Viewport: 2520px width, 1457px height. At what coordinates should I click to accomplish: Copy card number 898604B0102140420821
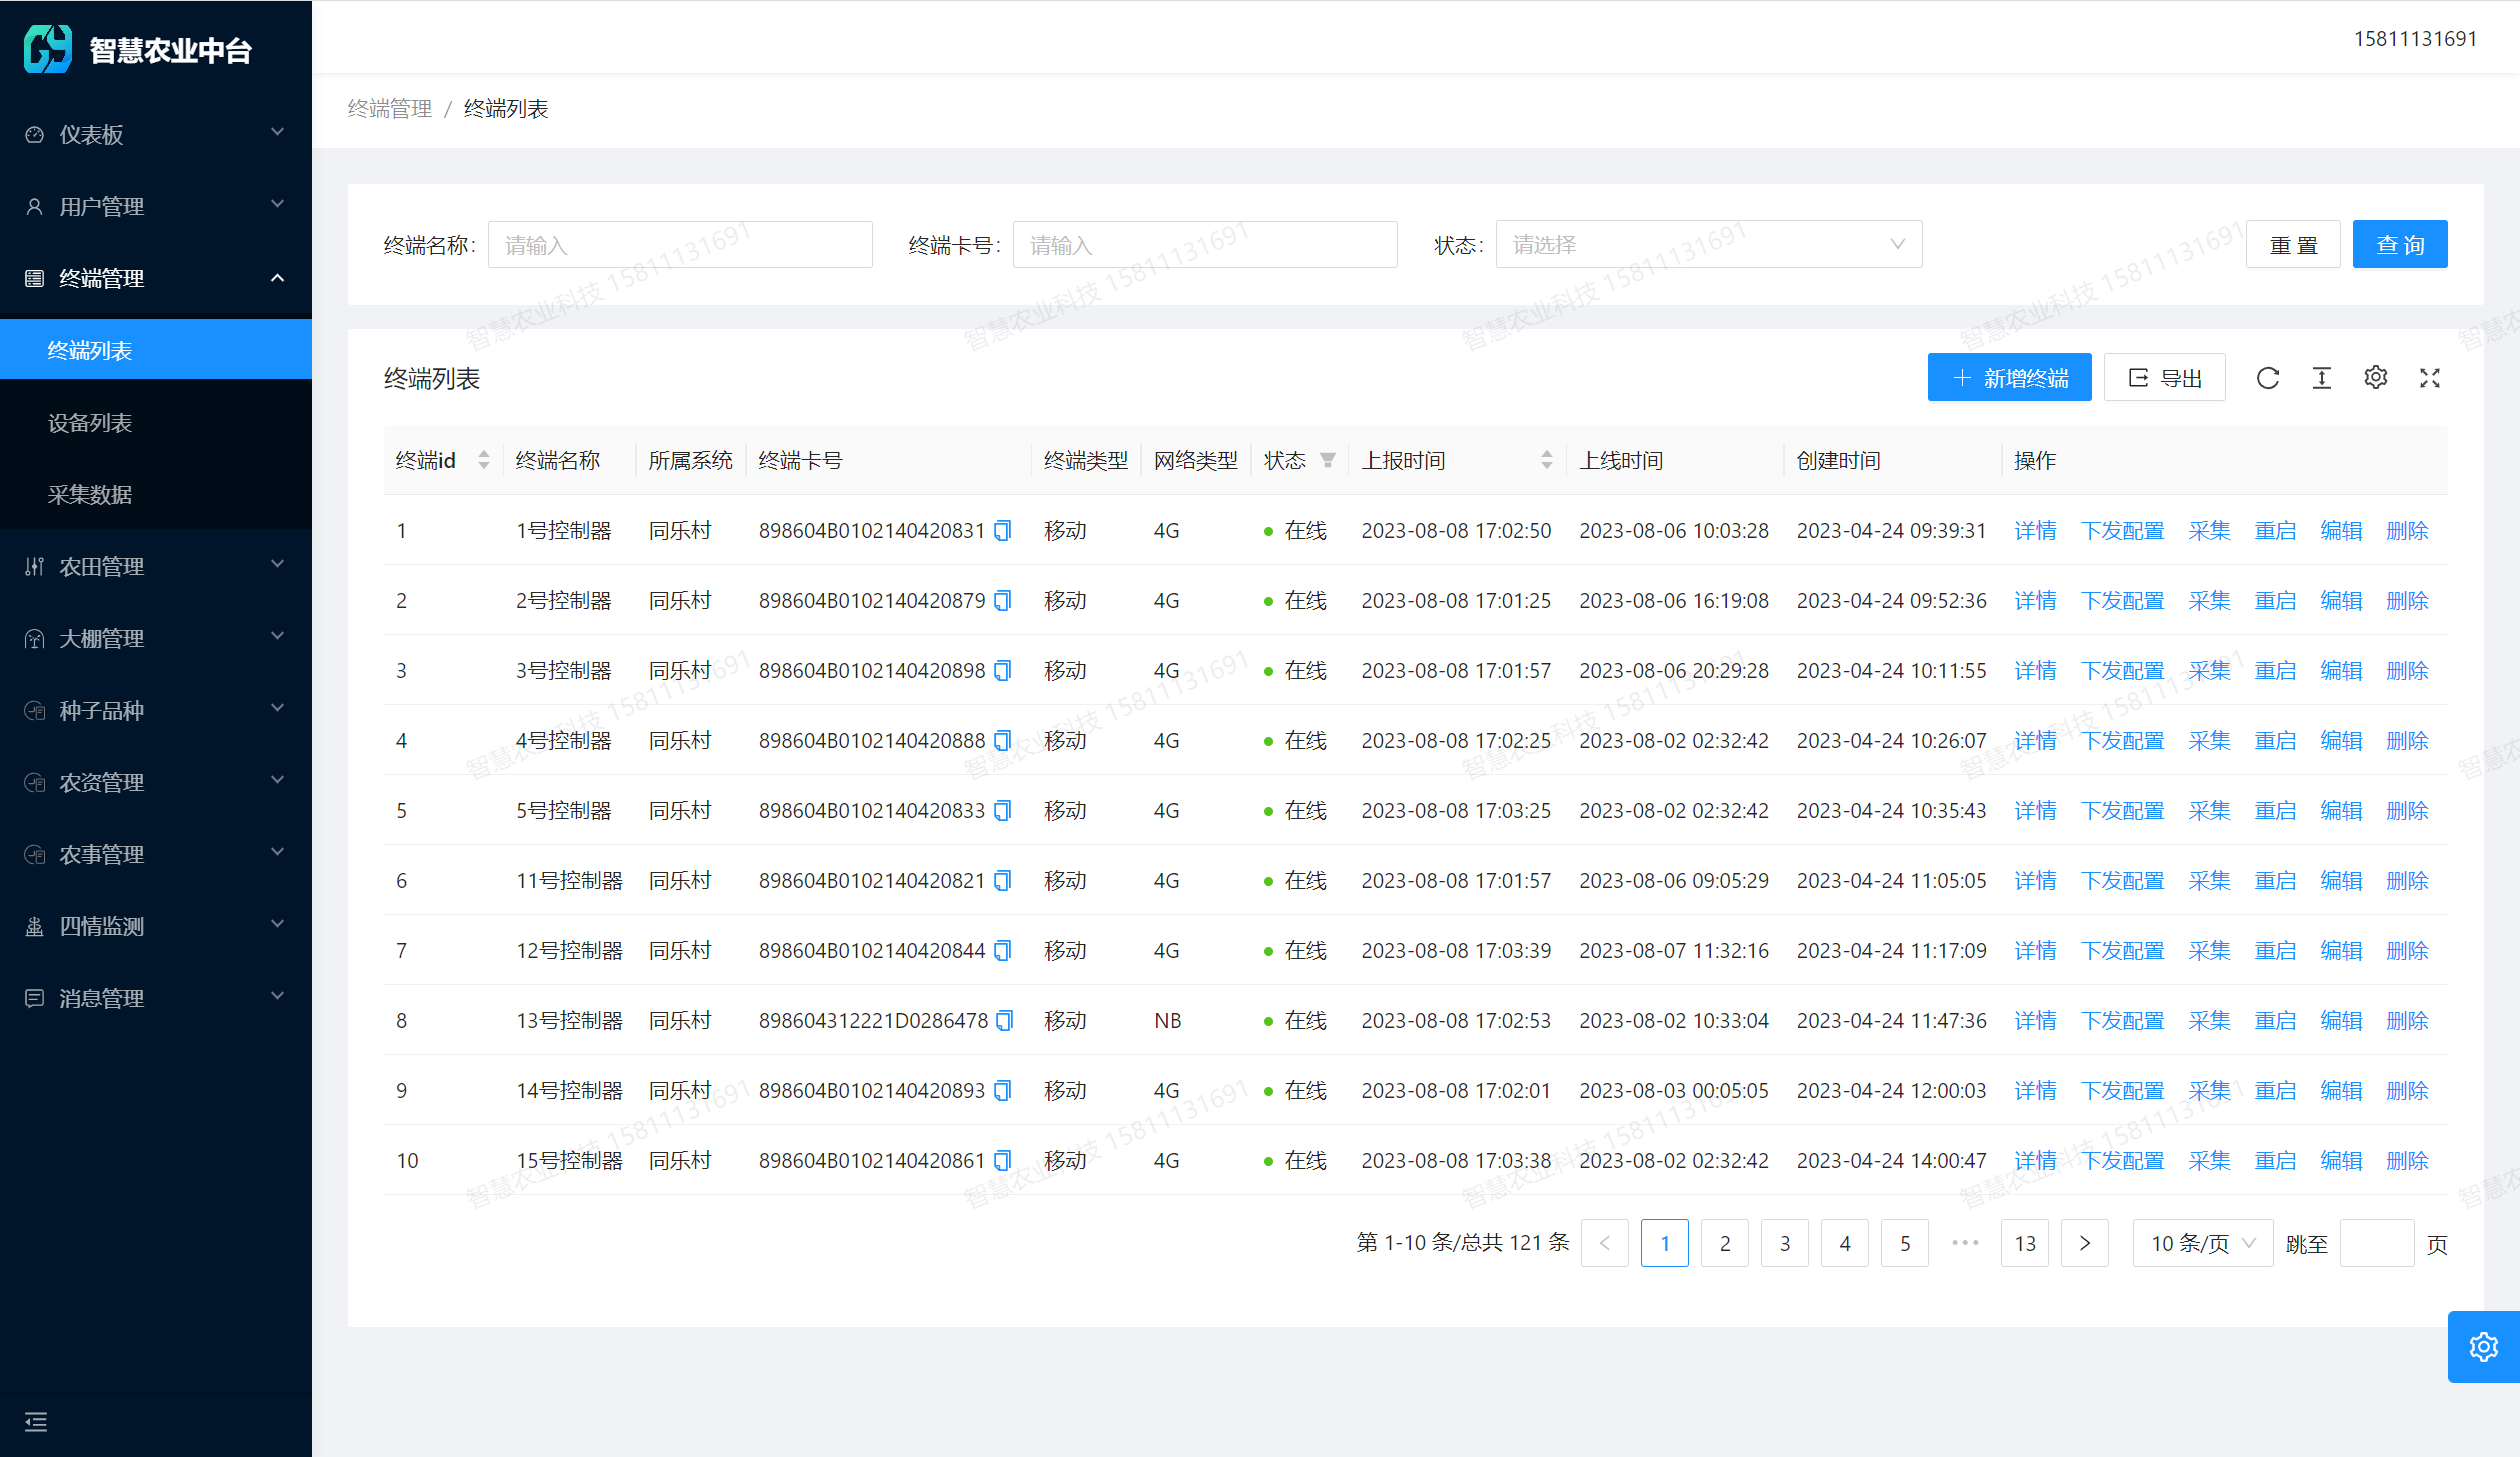click(x=1002, y=880)
